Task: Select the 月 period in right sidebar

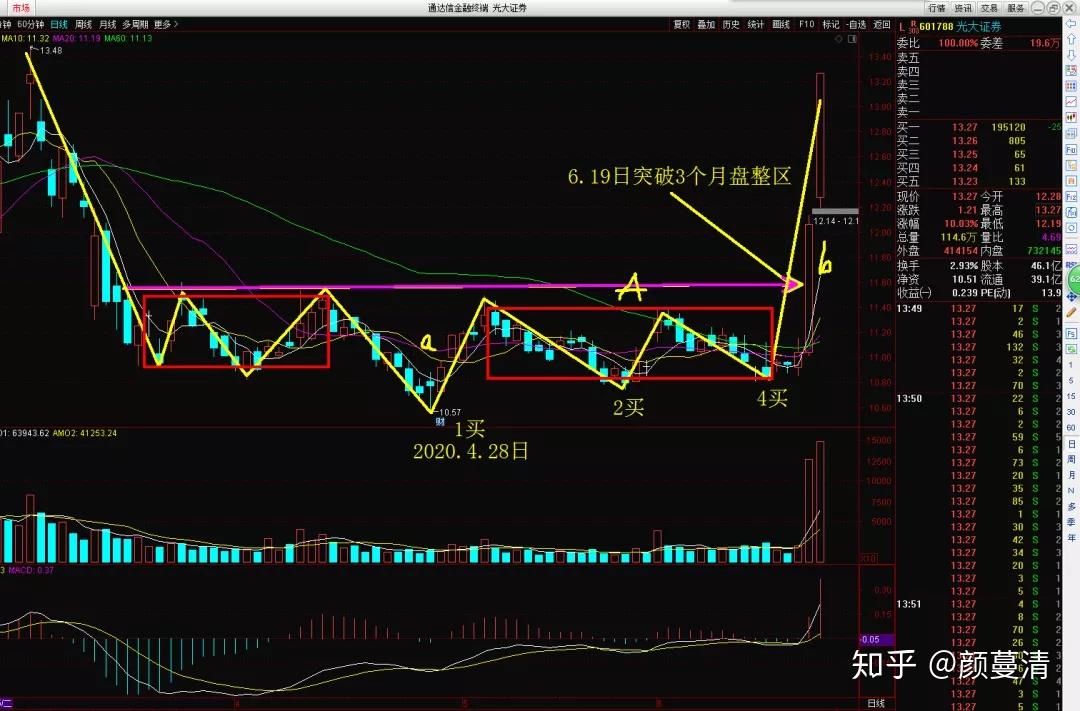Action: (x=1071, y=475)
